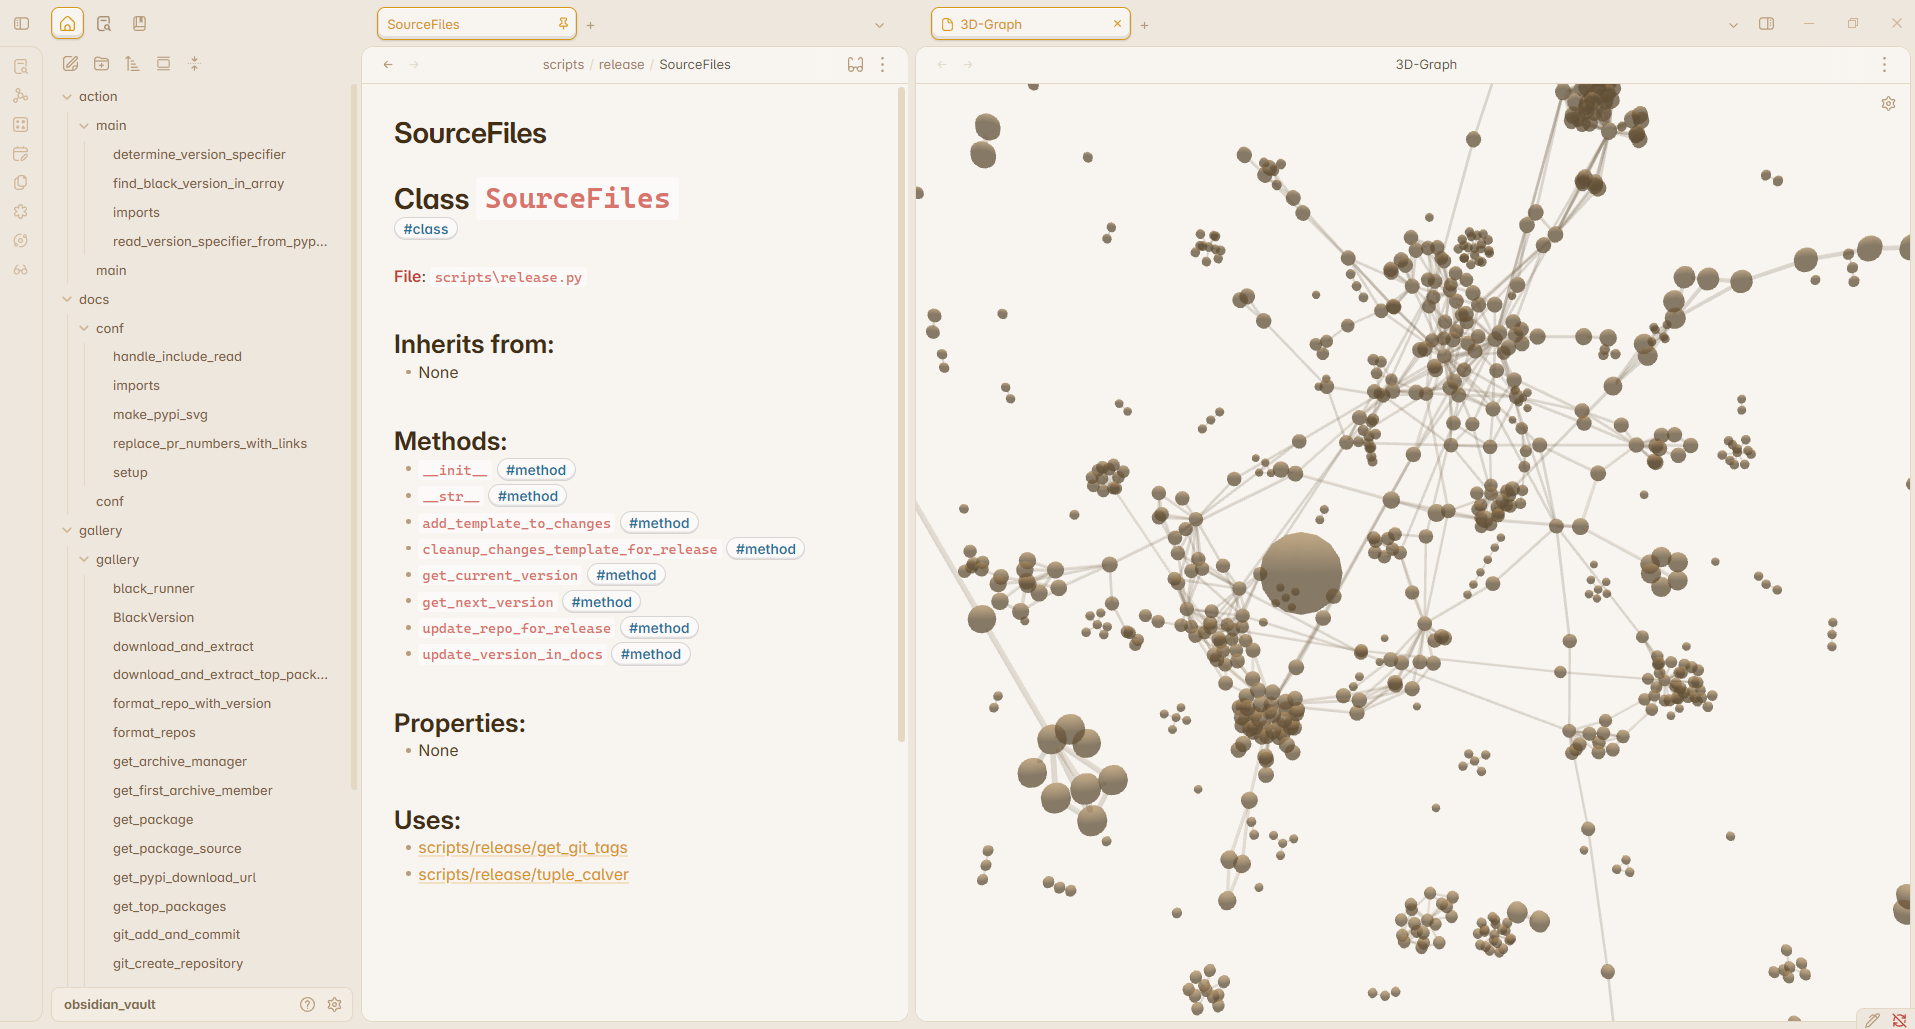The height and width of the screenshot is (1029, 1915).
Task: Click the help icon beside obsidian_vault
Action: 307,1004
